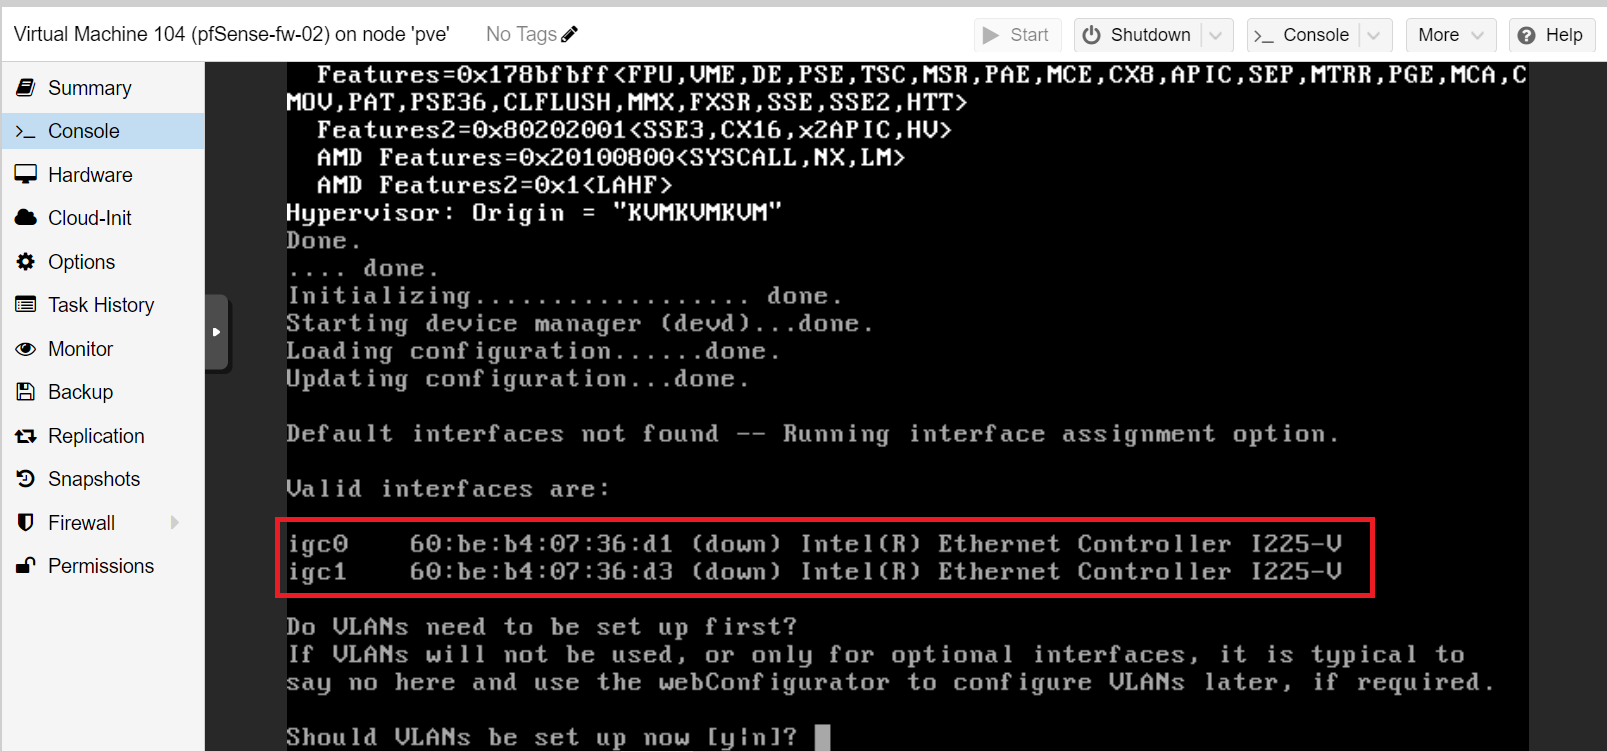The height and width of the screenshot is (752, 1607).
Task: View Task History for this VM
Action: click(x=100, y=304)
